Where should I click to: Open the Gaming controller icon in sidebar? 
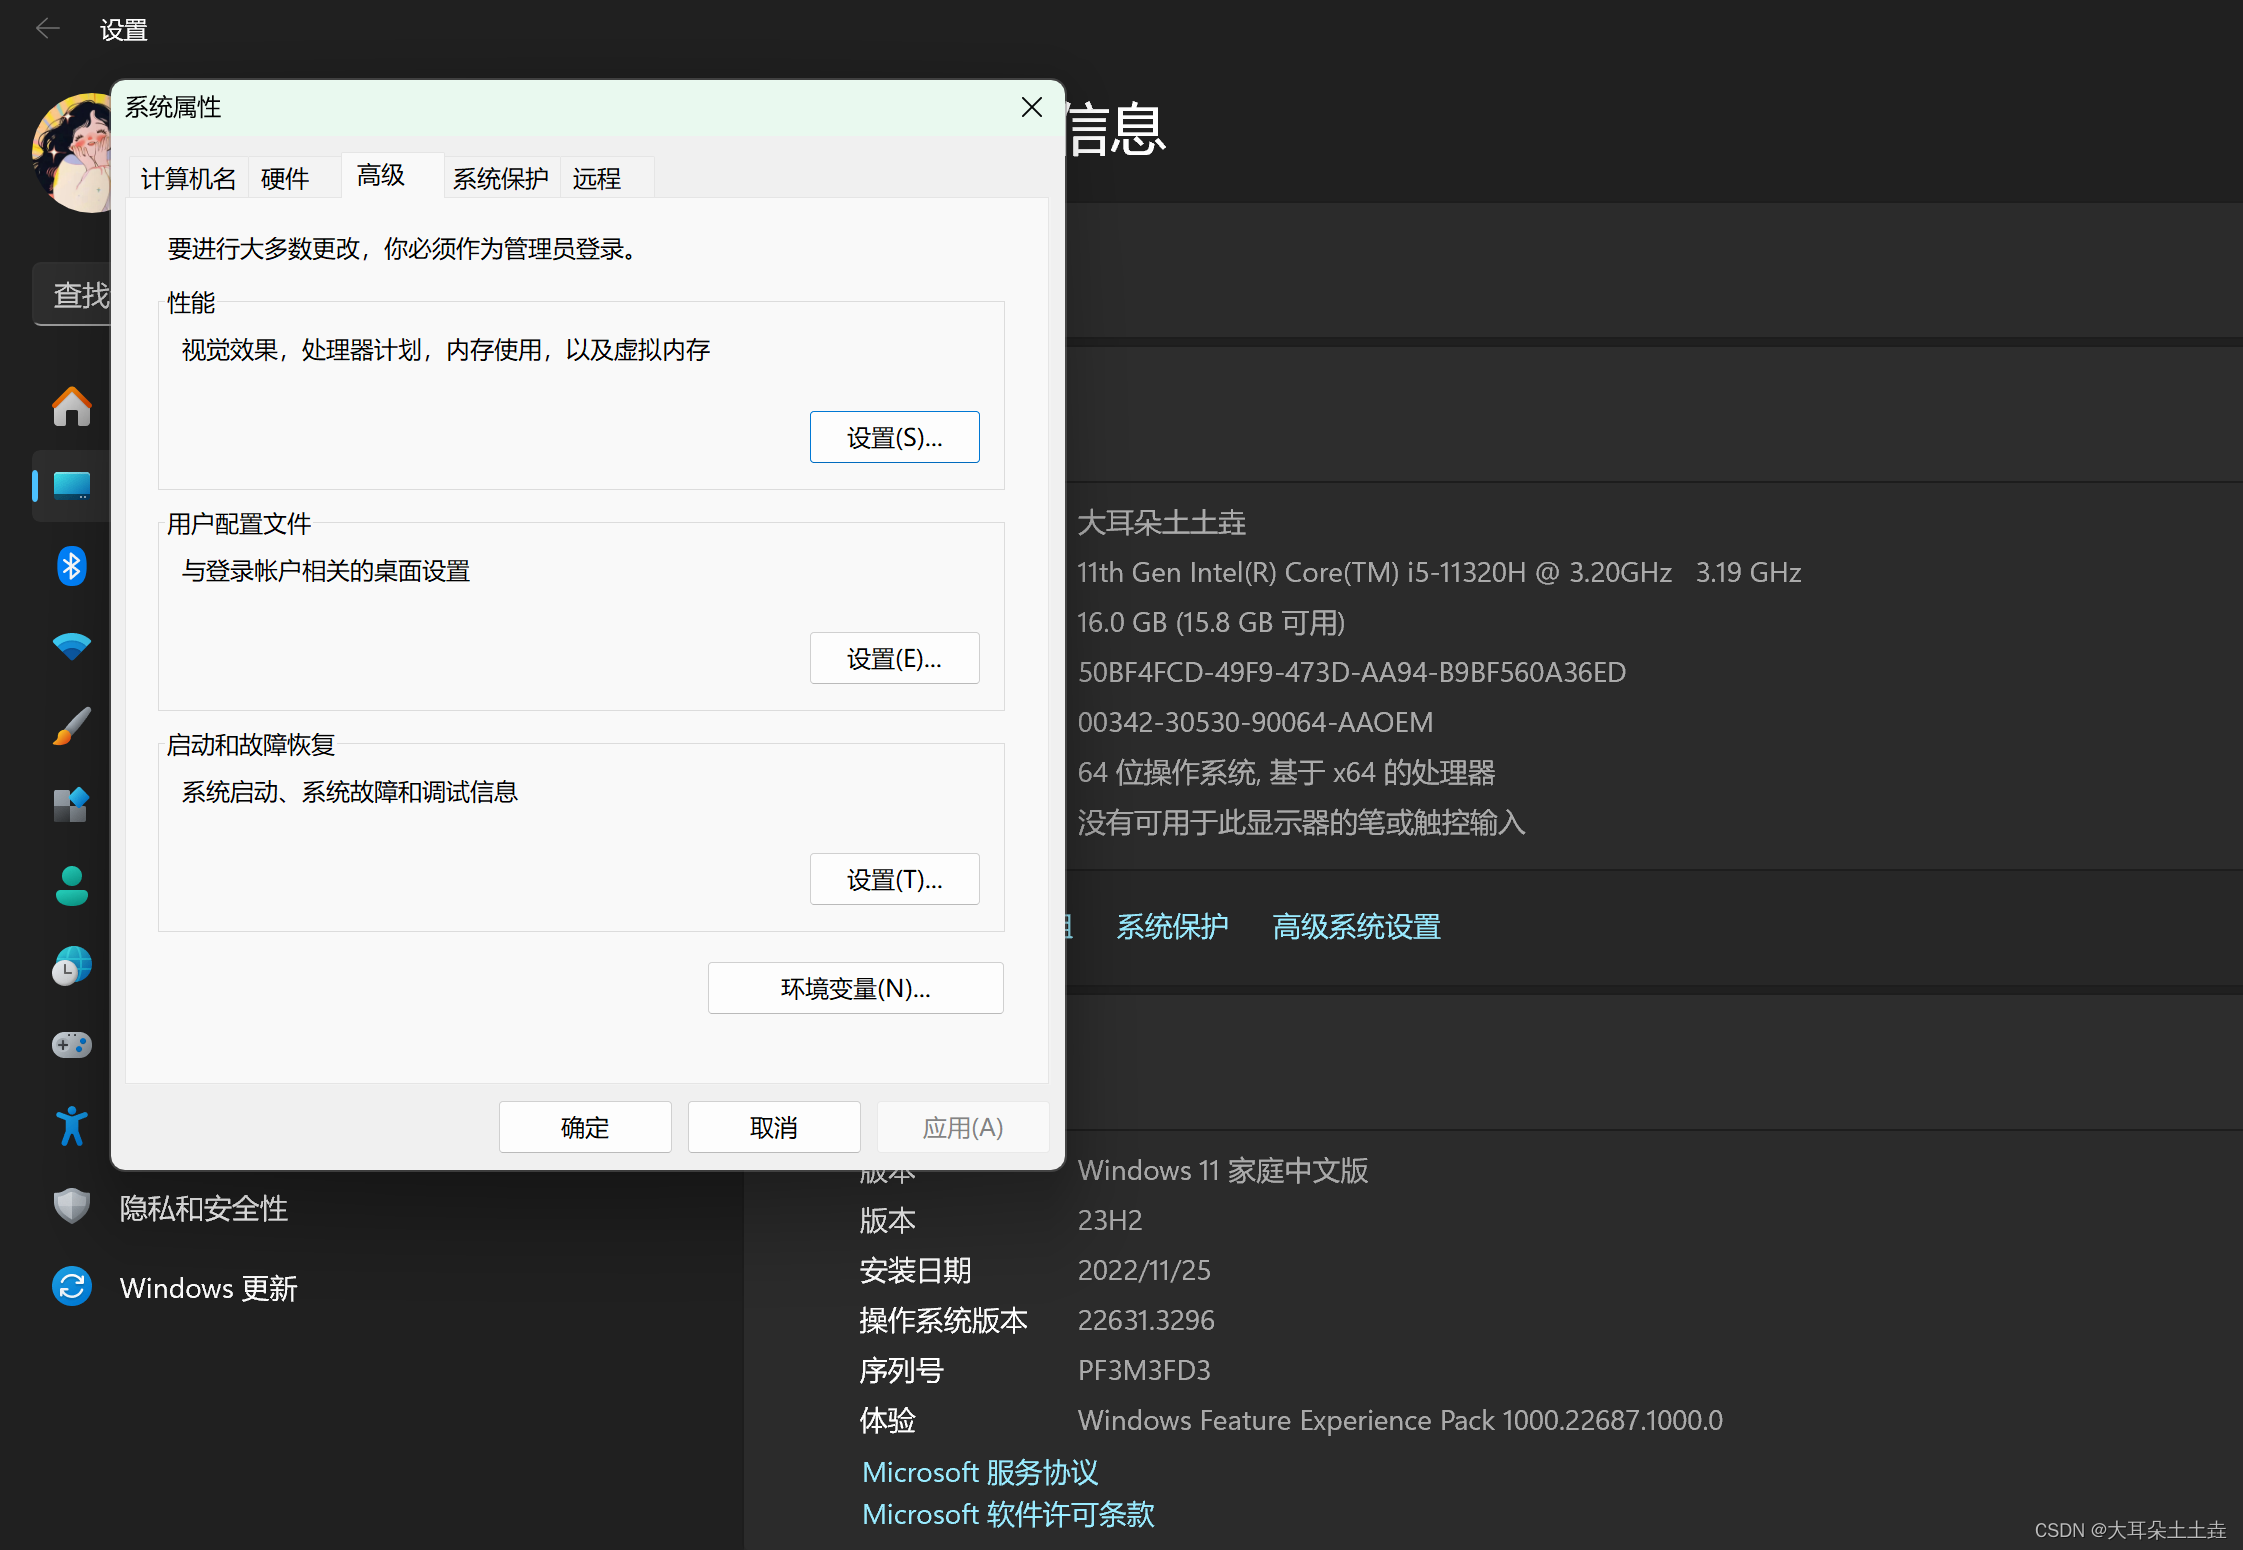[x=71, y=1045]
